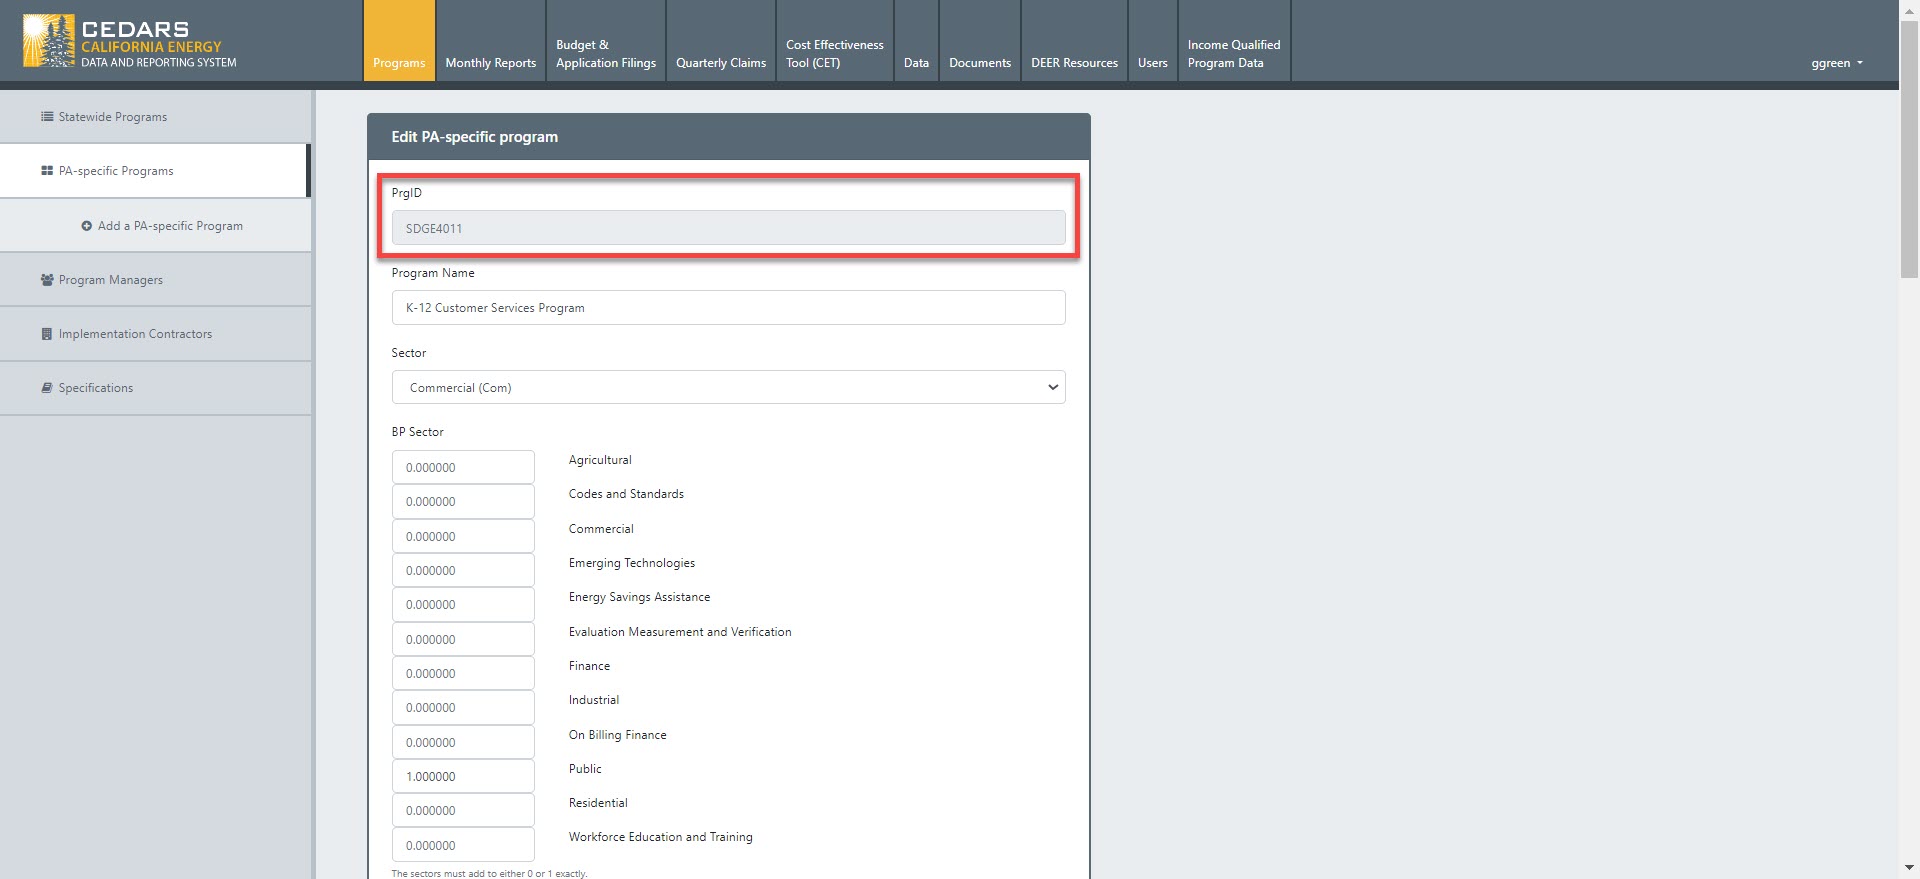The height and width of the screenshot is (879, 1920).
Task: Click the Public BP Sector value field
Action: pyautogui.click(x=463, y=777)
